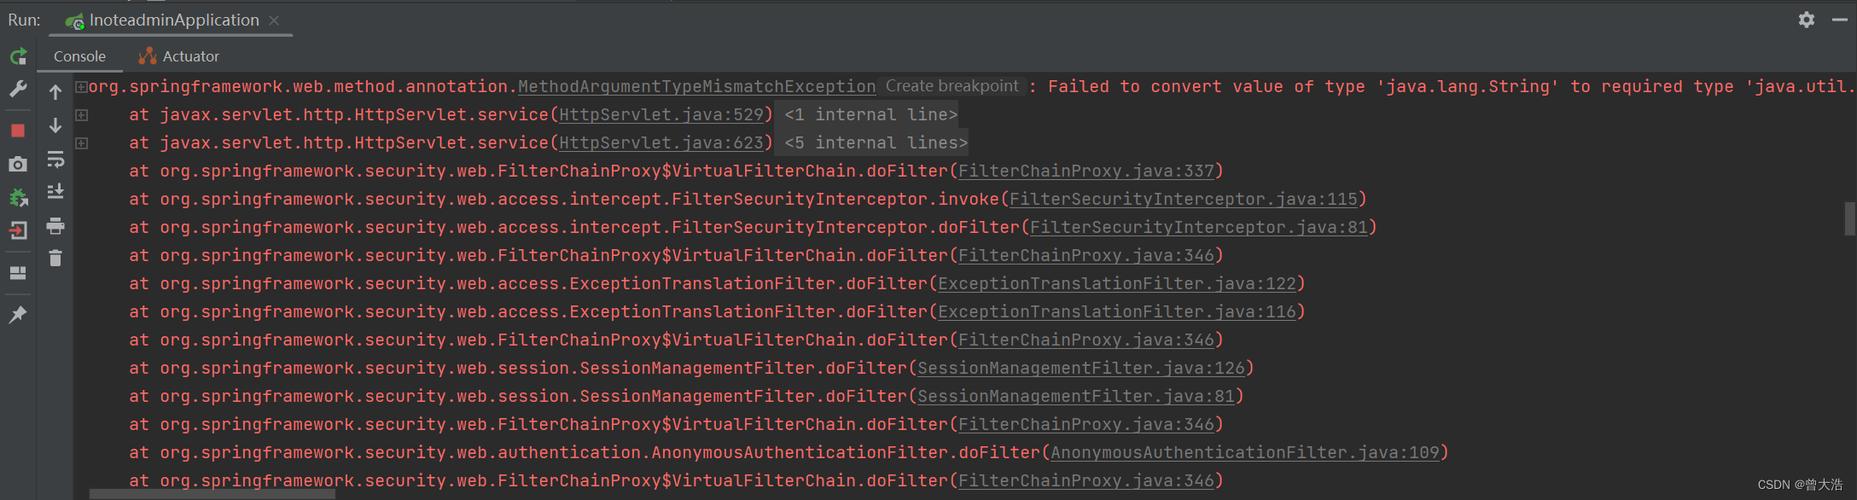Toggle the pin tab icon

18,315
